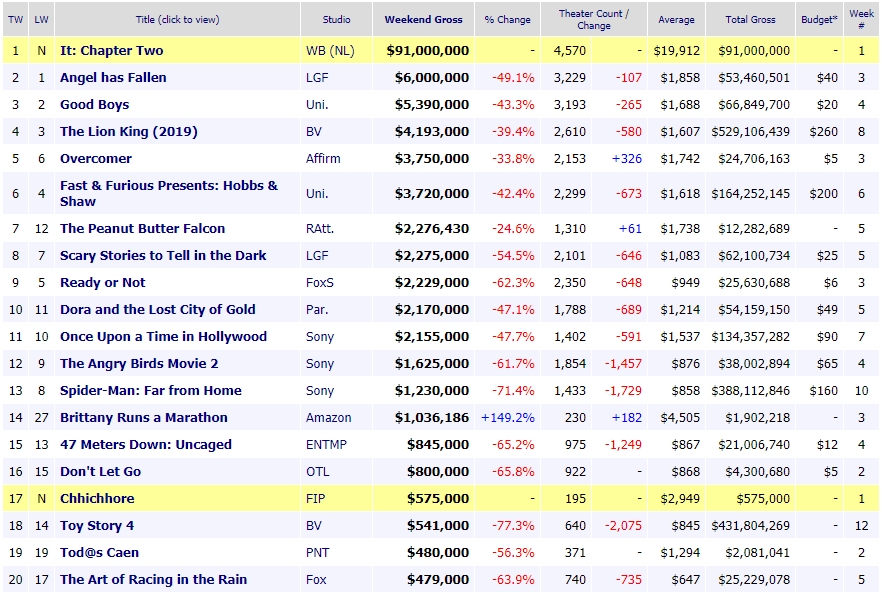Click the Ready or Not title link

[102, 282]
